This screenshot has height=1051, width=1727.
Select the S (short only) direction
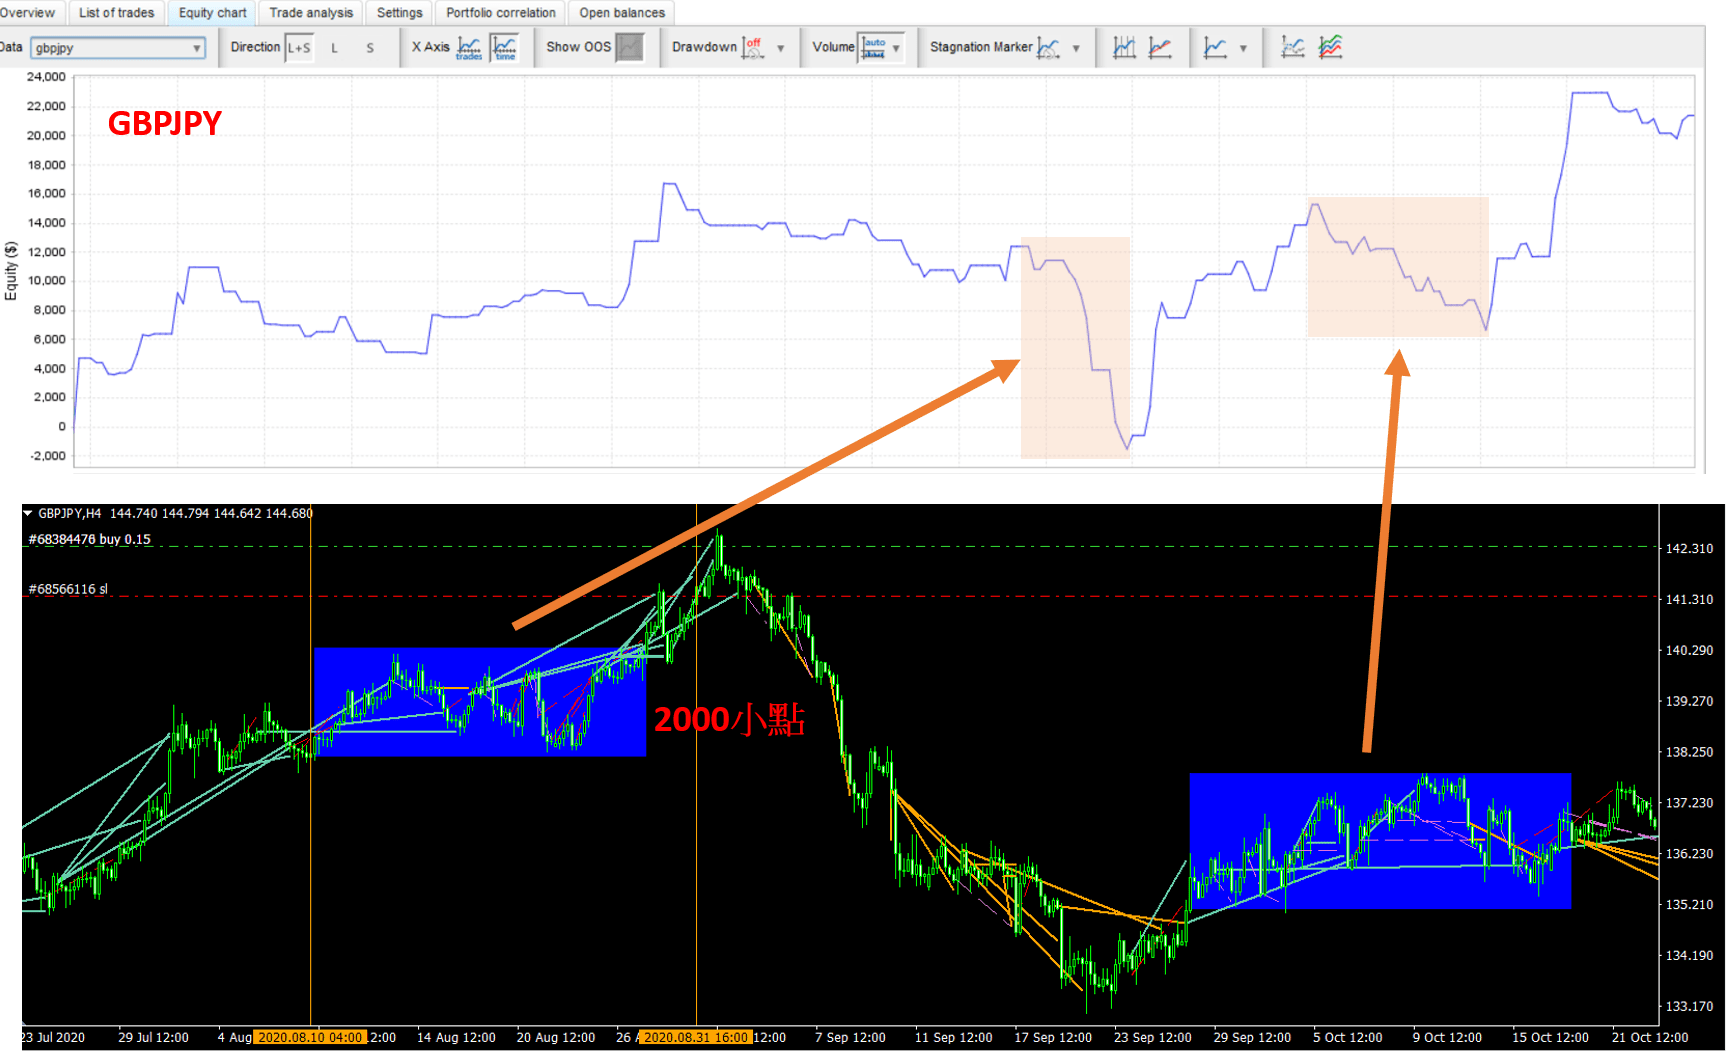[x=370, y=47]
